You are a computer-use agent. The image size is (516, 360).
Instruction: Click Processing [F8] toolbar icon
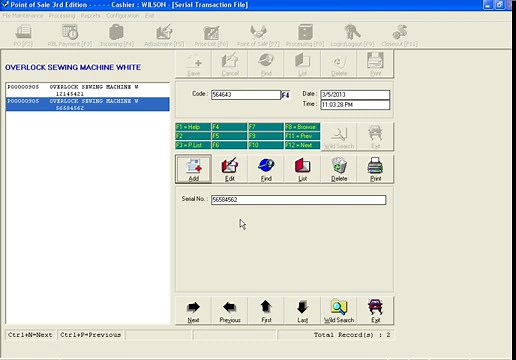point(305,35)
